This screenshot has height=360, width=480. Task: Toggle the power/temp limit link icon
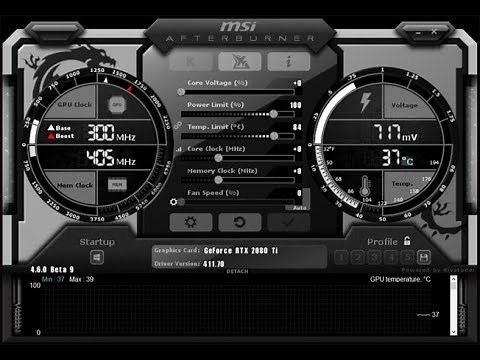177,126
